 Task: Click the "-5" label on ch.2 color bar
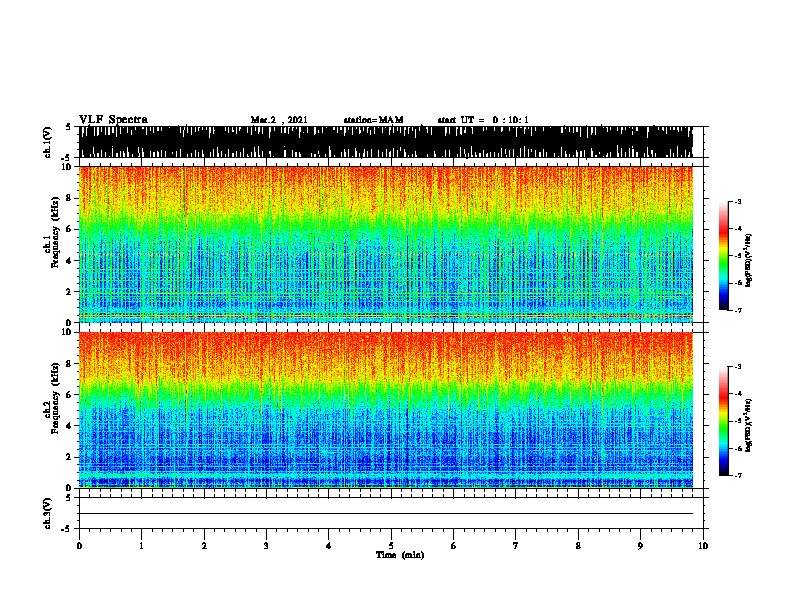pos(738,421)
